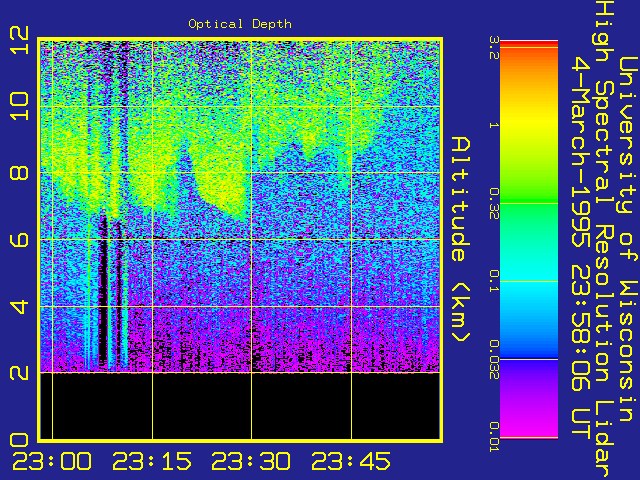Click the 10 km altitude axis label

click(x=20, y=106)
